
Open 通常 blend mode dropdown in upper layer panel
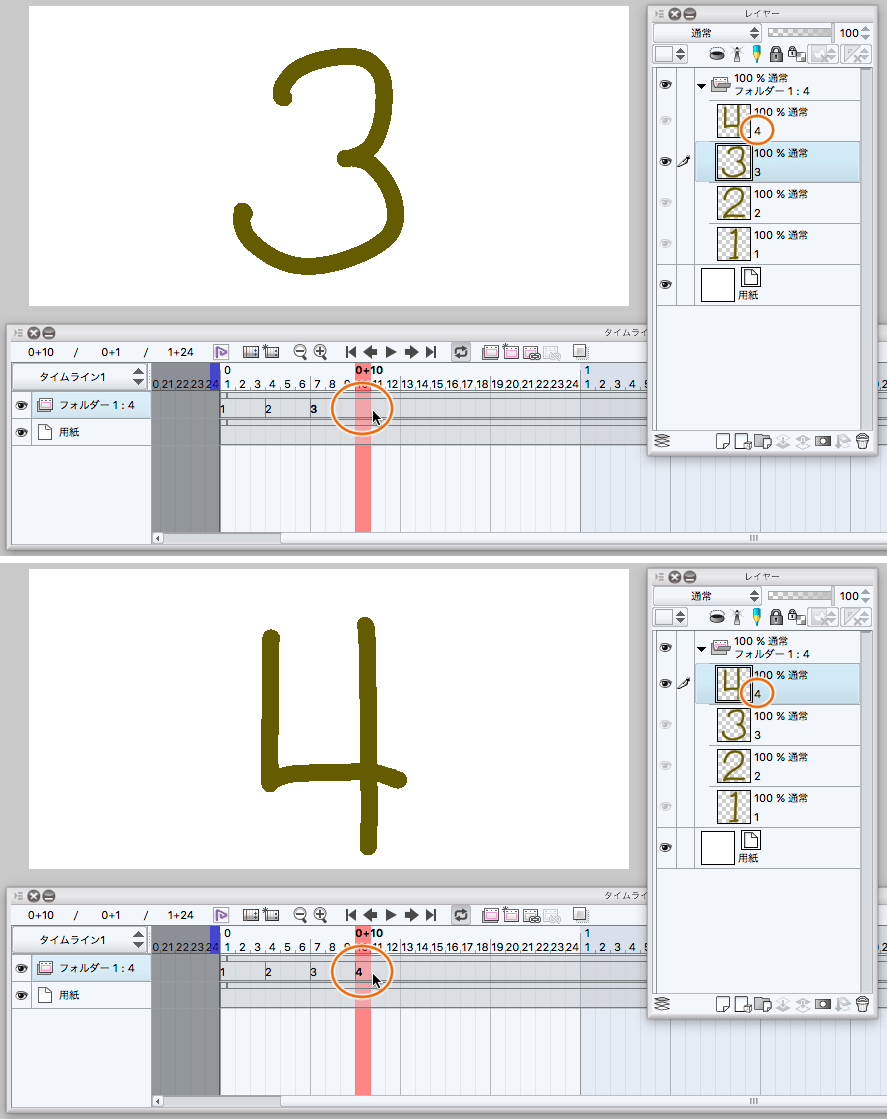coord(708,34)
